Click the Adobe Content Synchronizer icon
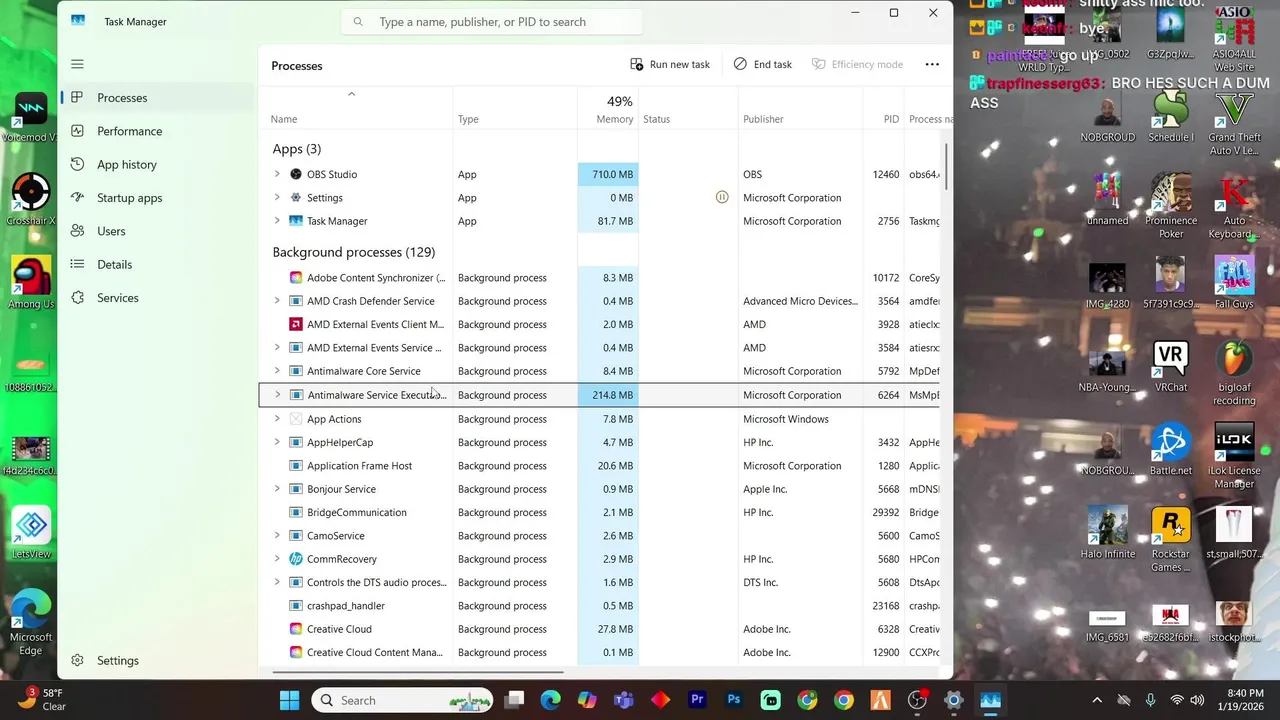This screenshot has width=1280, height=720. (x=296, y=278)
